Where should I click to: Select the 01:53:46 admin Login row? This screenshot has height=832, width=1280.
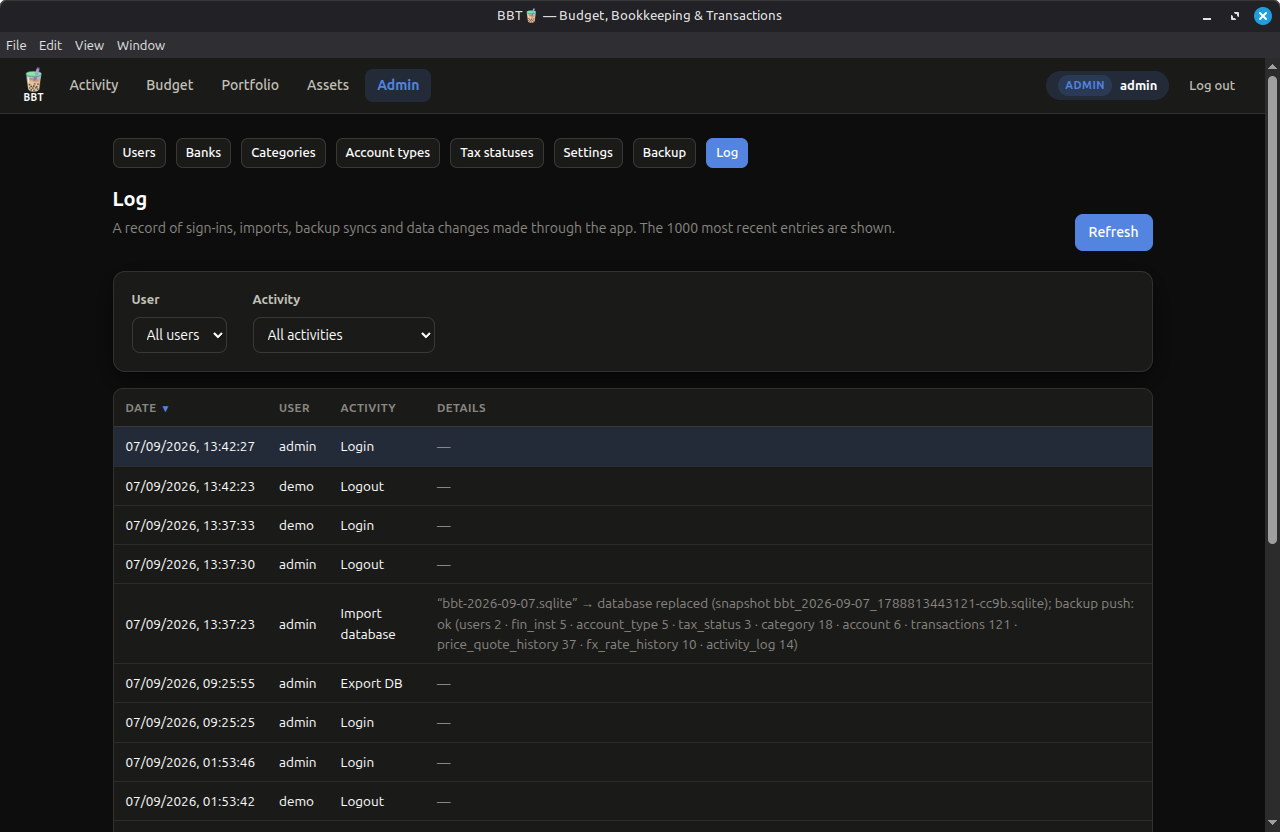coord(632,762)
